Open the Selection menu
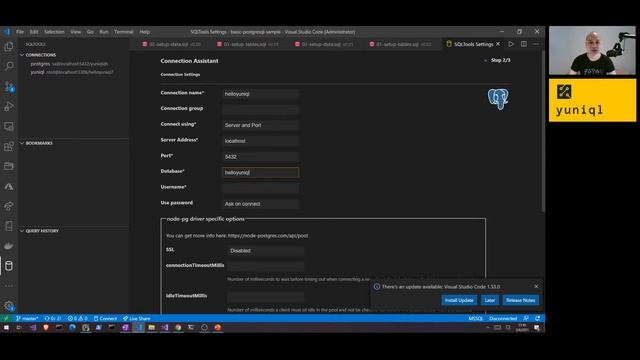The height and width of the screenshot is (360, 640). click(54, 32)
